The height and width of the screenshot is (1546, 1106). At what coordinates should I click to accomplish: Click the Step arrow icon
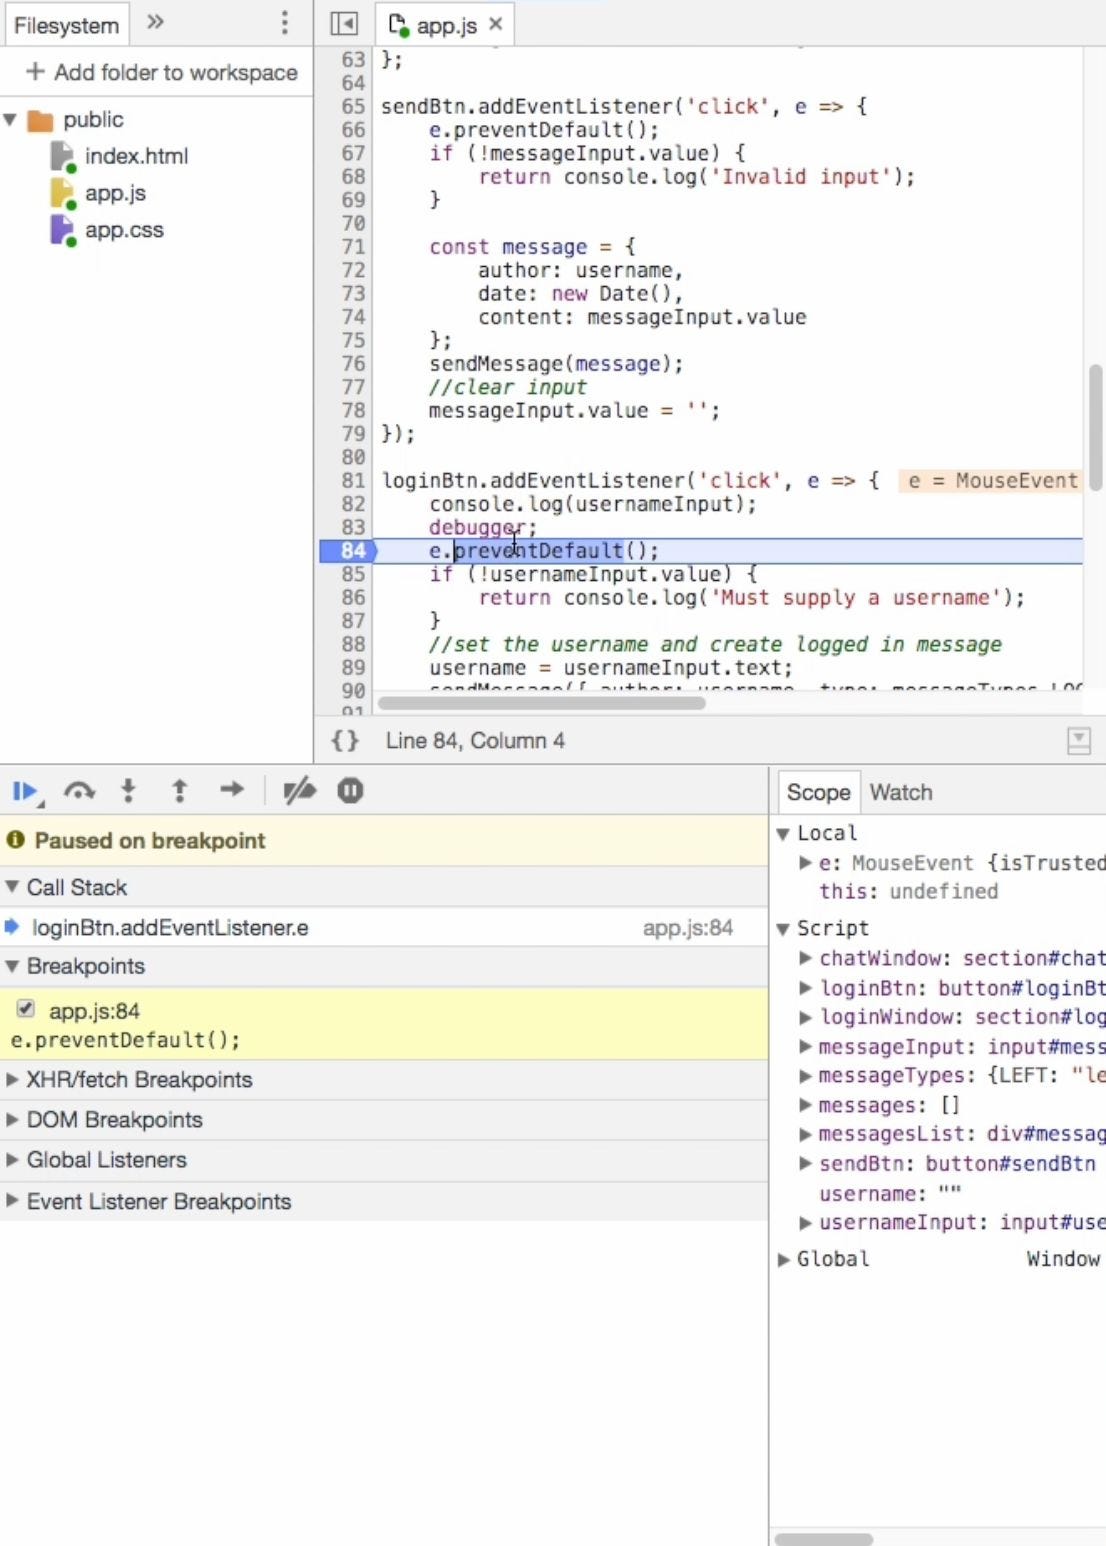coord(232,790)
